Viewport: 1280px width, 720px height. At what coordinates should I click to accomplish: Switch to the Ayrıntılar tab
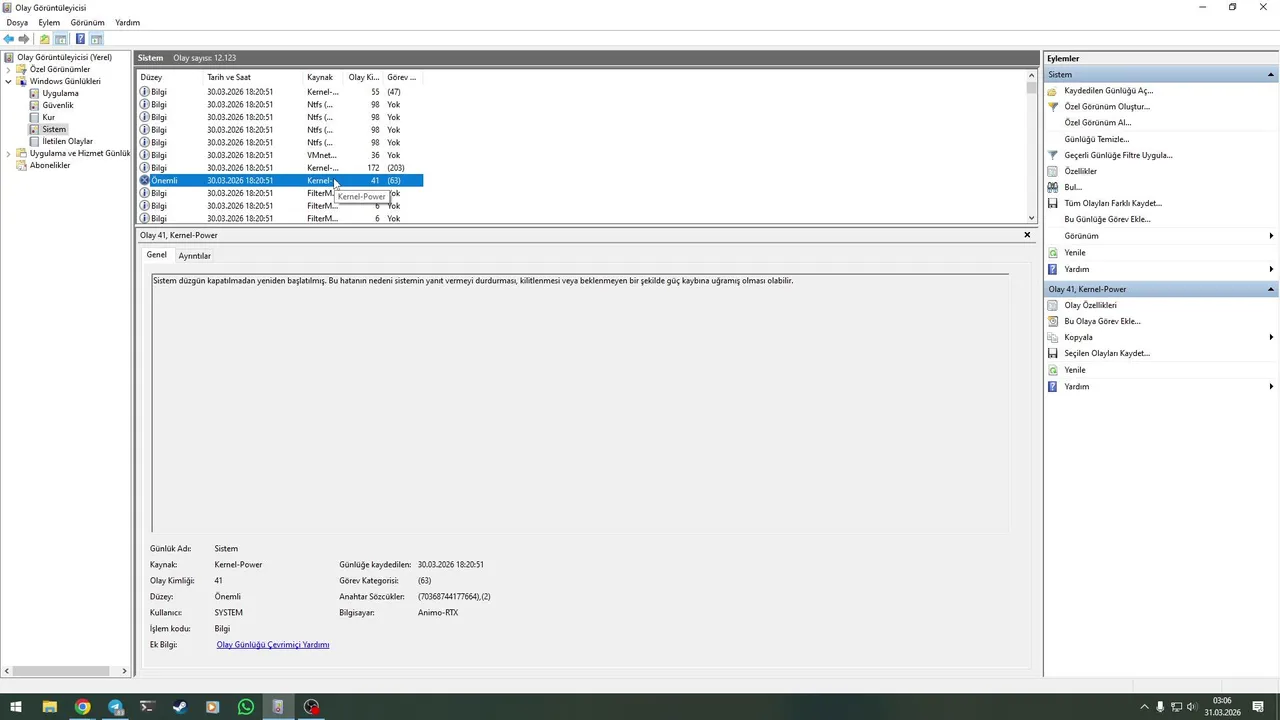click(194, 256)
